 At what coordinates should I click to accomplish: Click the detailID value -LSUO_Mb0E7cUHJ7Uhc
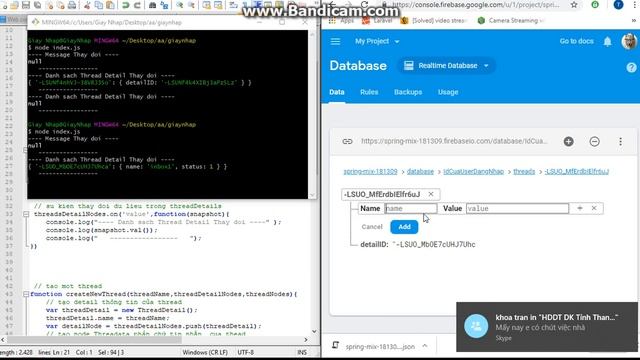434,244
